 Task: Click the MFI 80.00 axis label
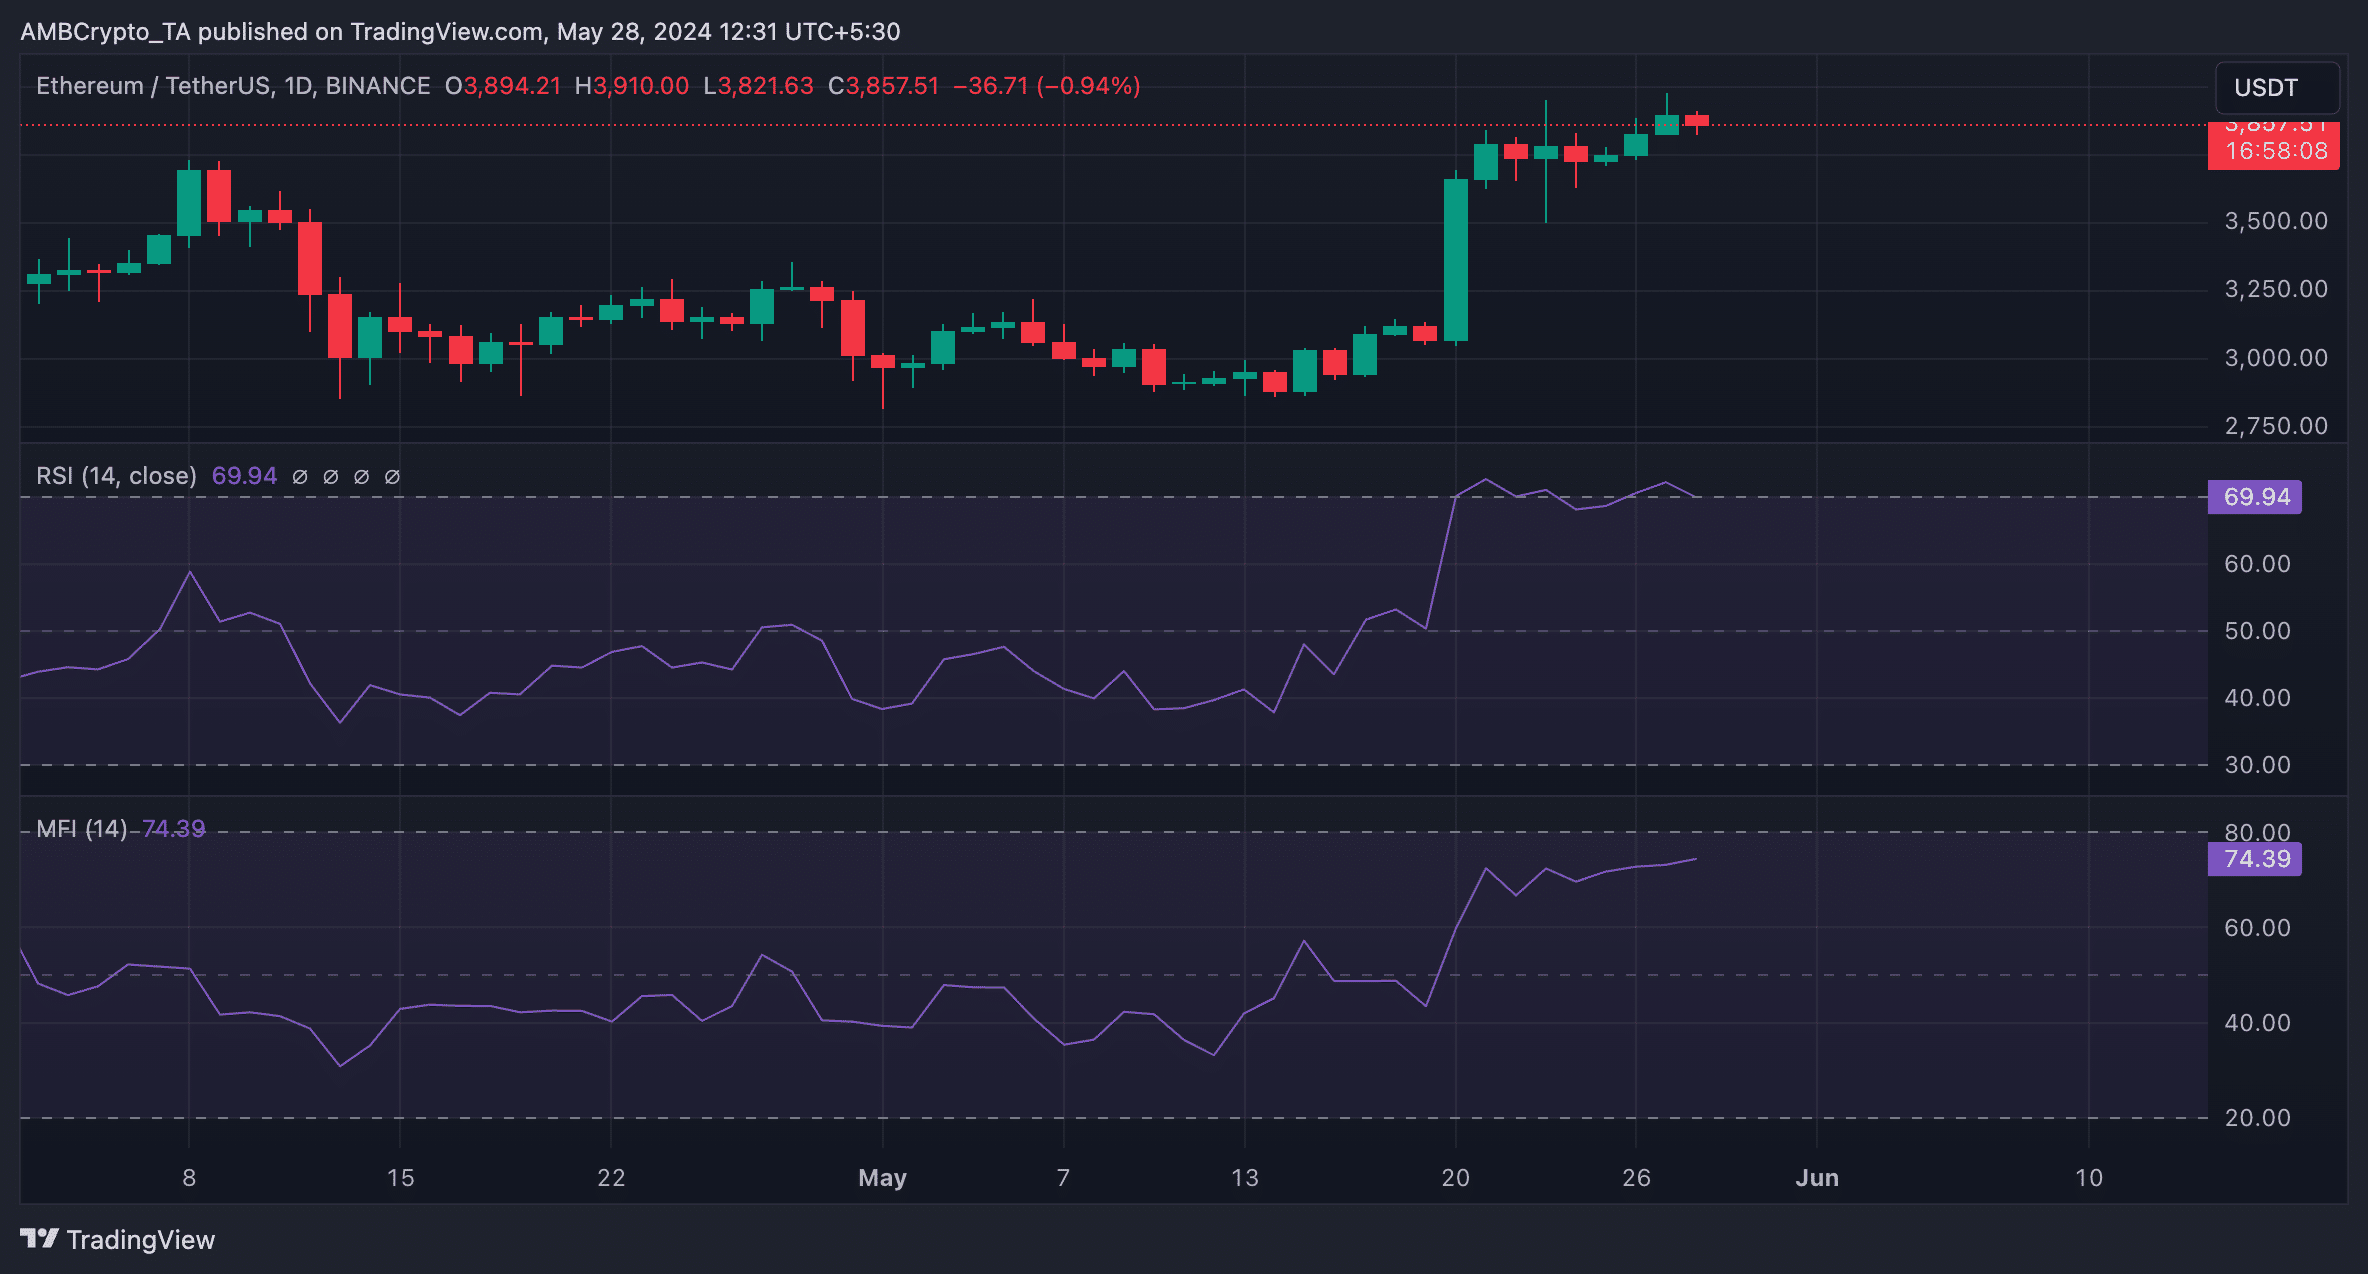pyautogui.click(x=2257, y=833)
